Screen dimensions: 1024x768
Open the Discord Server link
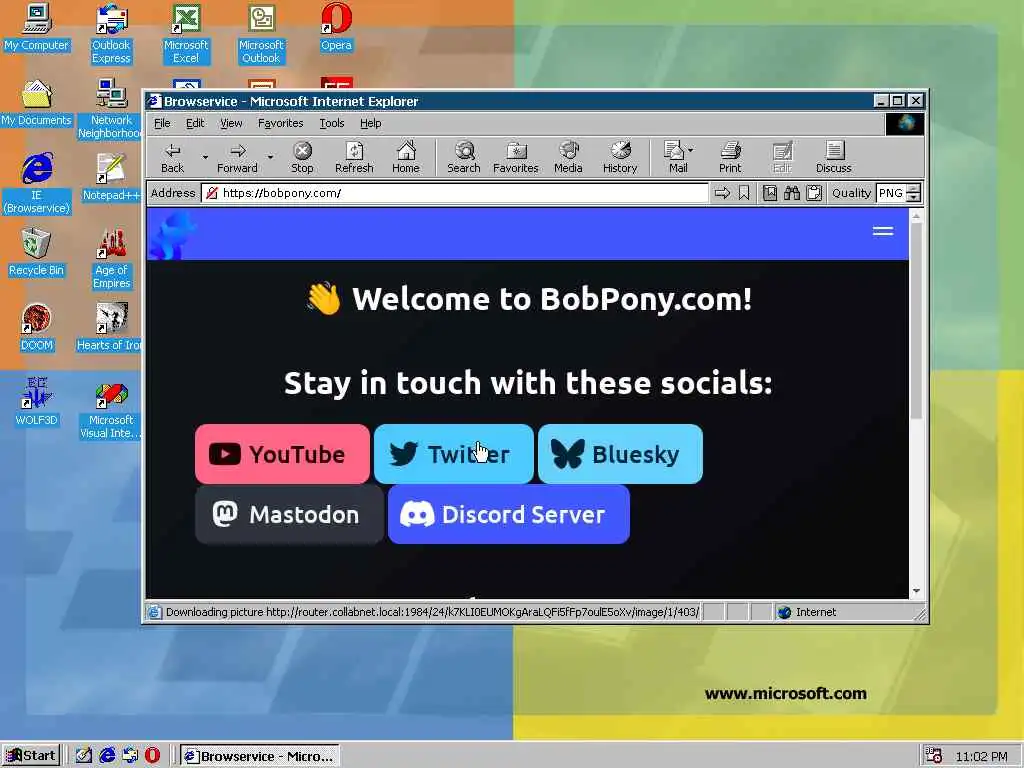(x=509, y=514)
